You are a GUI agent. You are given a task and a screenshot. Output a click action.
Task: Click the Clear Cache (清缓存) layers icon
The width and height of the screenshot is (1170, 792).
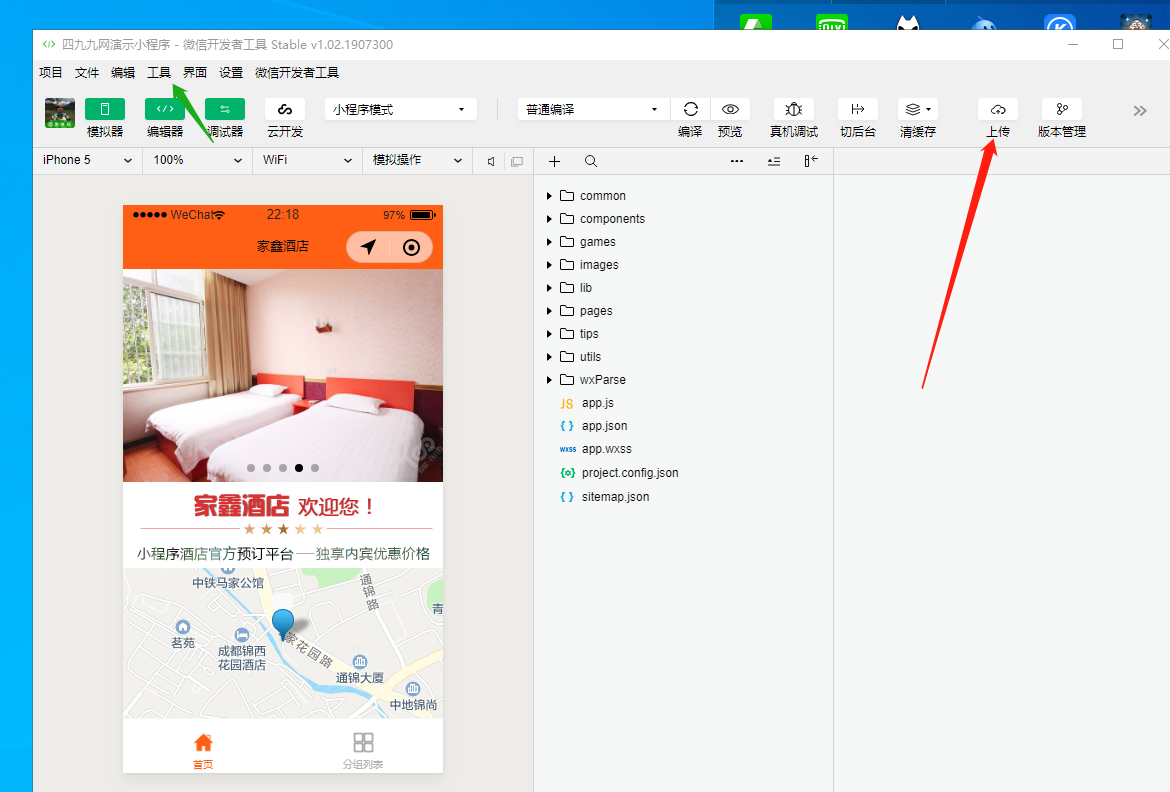coord(916,109)
